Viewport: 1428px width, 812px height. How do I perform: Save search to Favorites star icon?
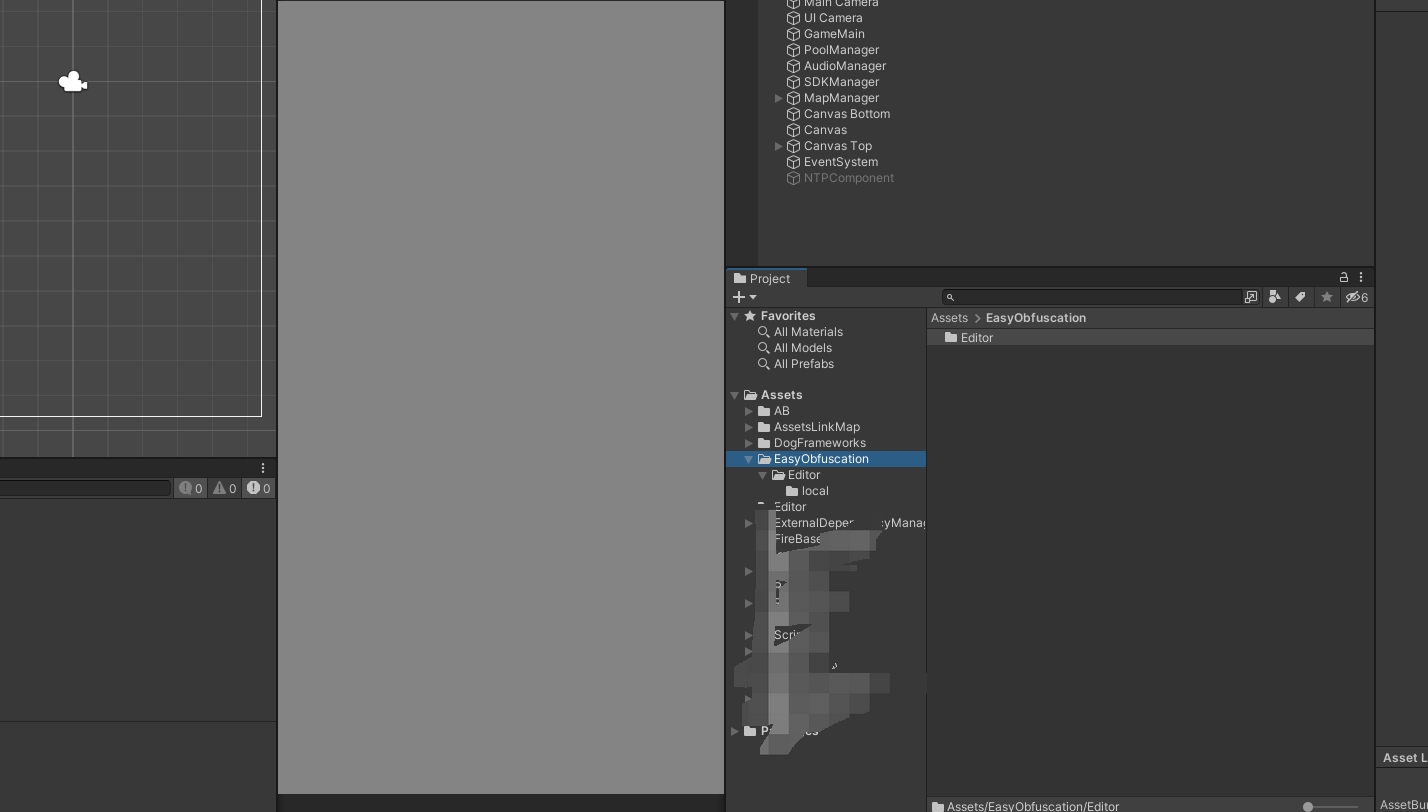pos(1327,297)
